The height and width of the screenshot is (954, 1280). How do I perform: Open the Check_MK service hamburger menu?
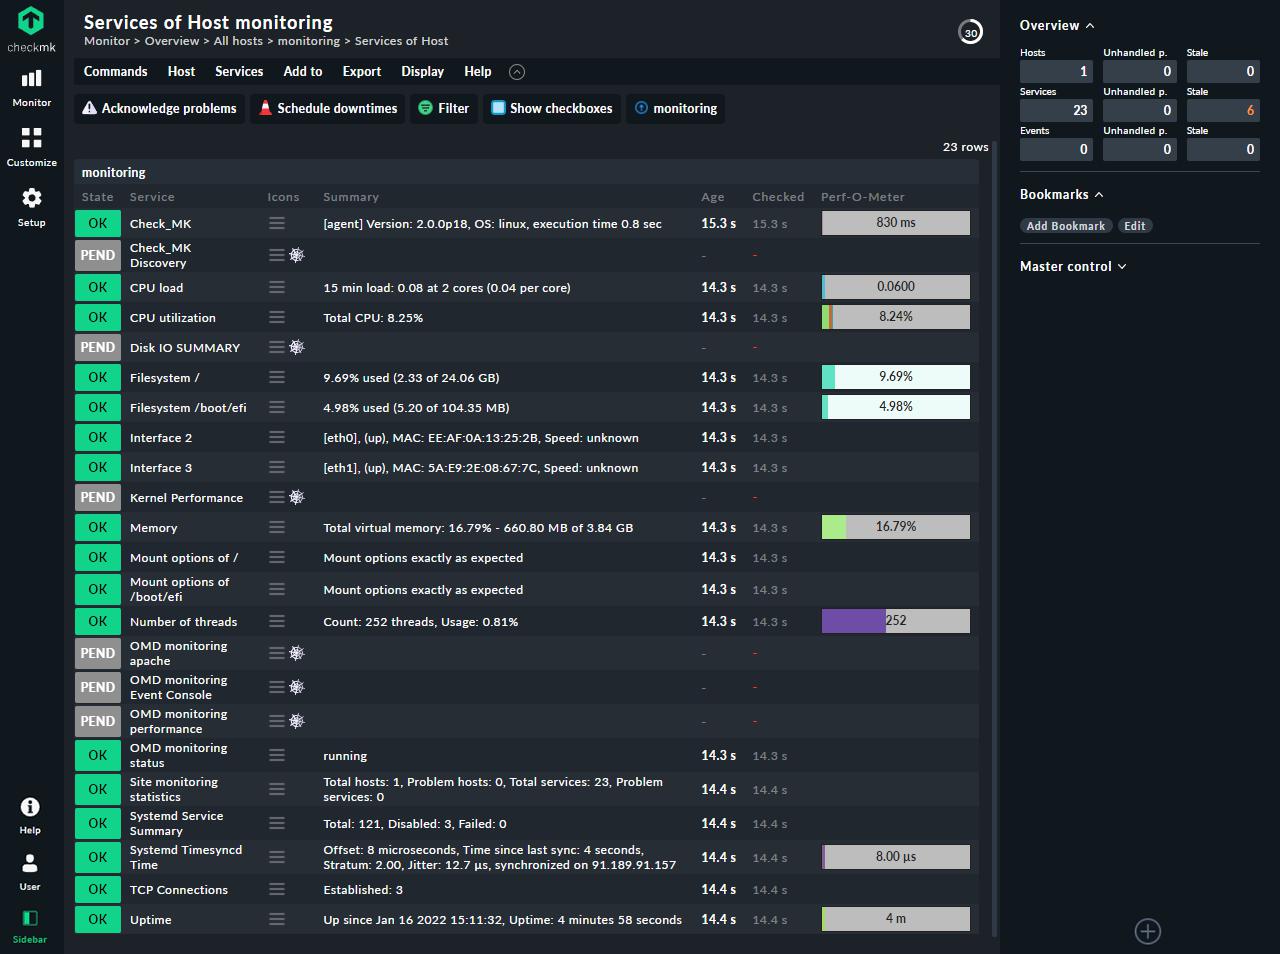point(277,223)
